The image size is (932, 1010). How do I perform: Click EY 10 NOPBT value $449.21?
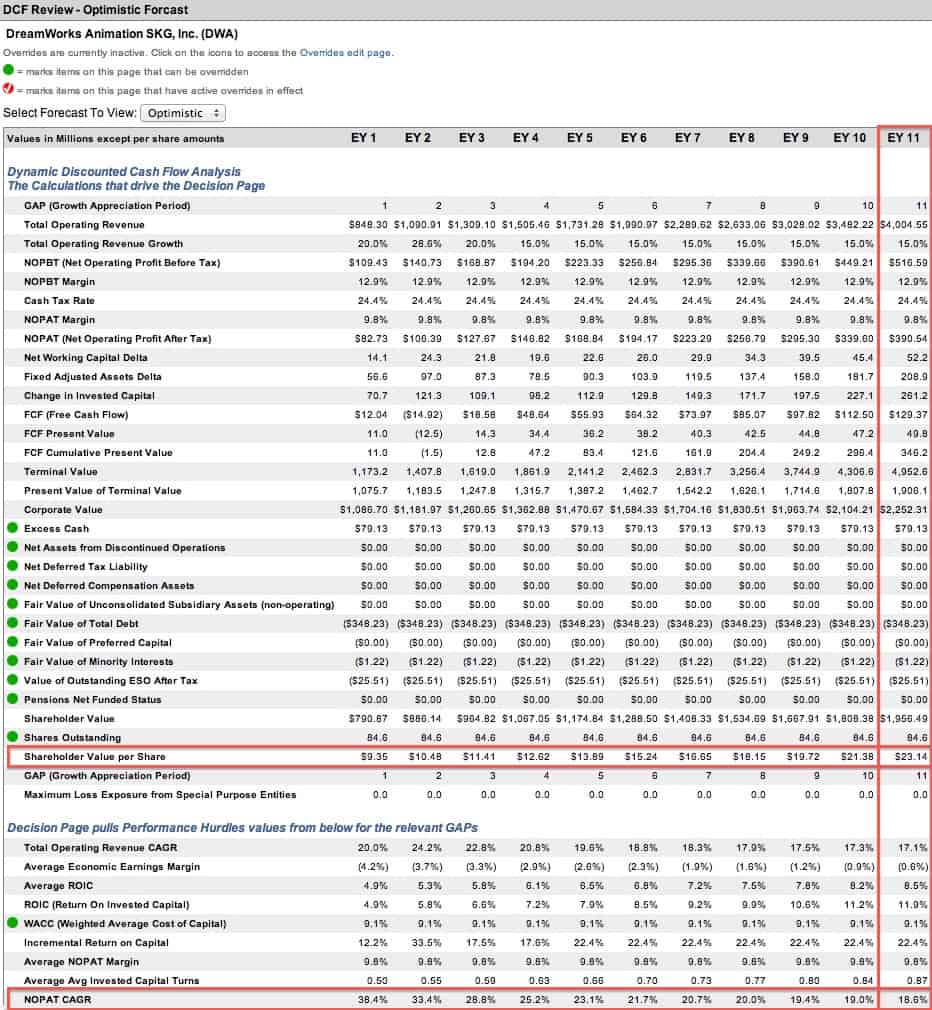tap(854, 263)
